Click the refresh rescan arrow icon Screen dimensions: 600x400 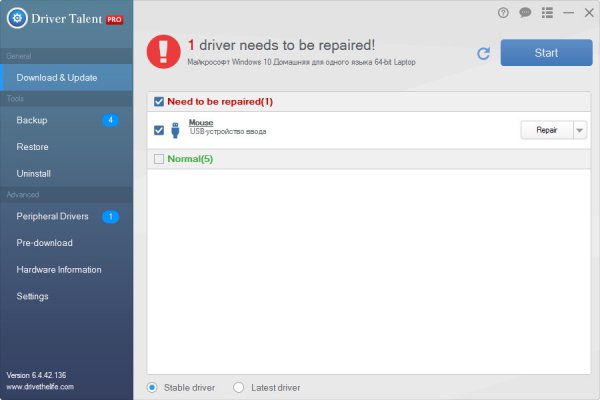click(x=484, y=53)
